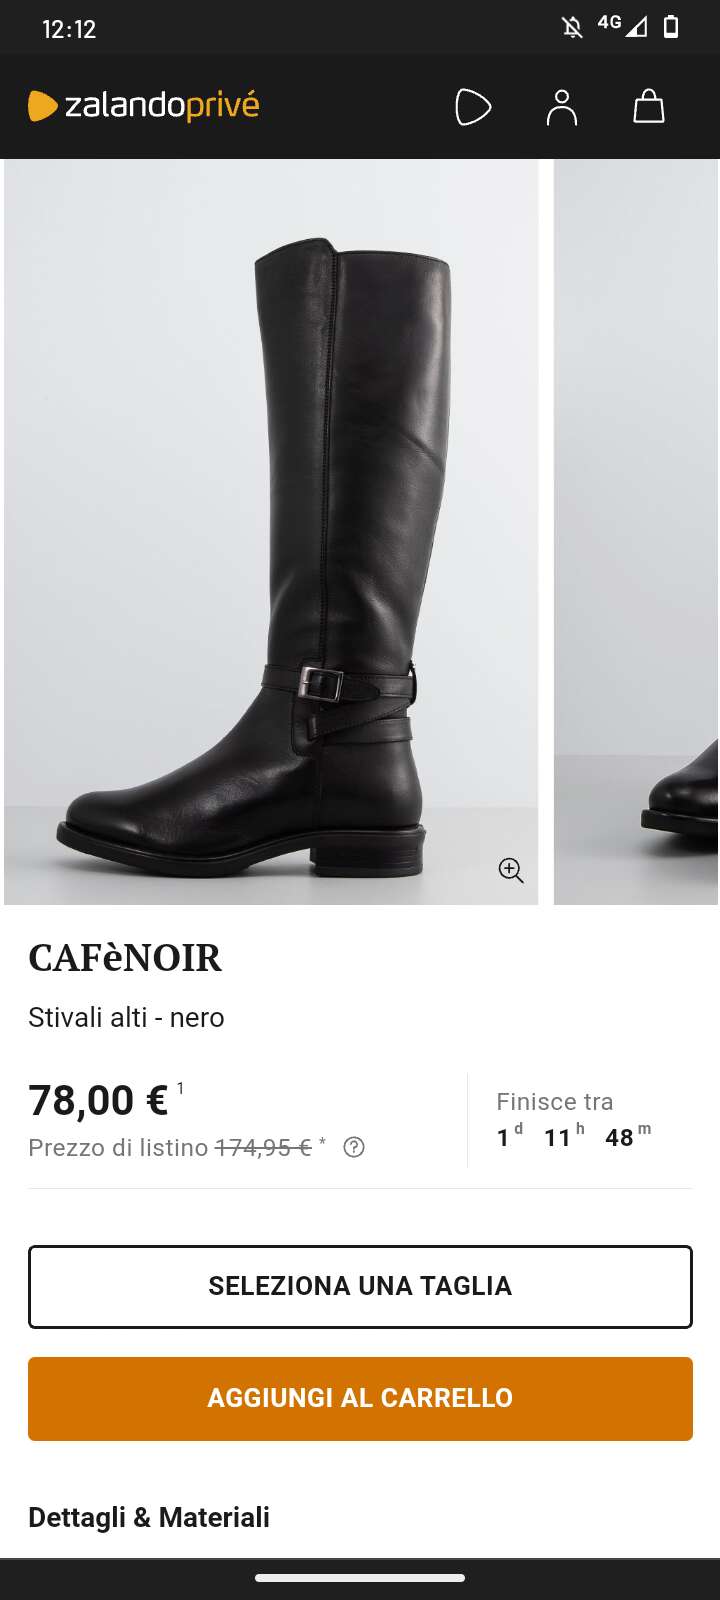
Task: Tap the magnifier zoom icon on boot image
Action: coord(511,870)
